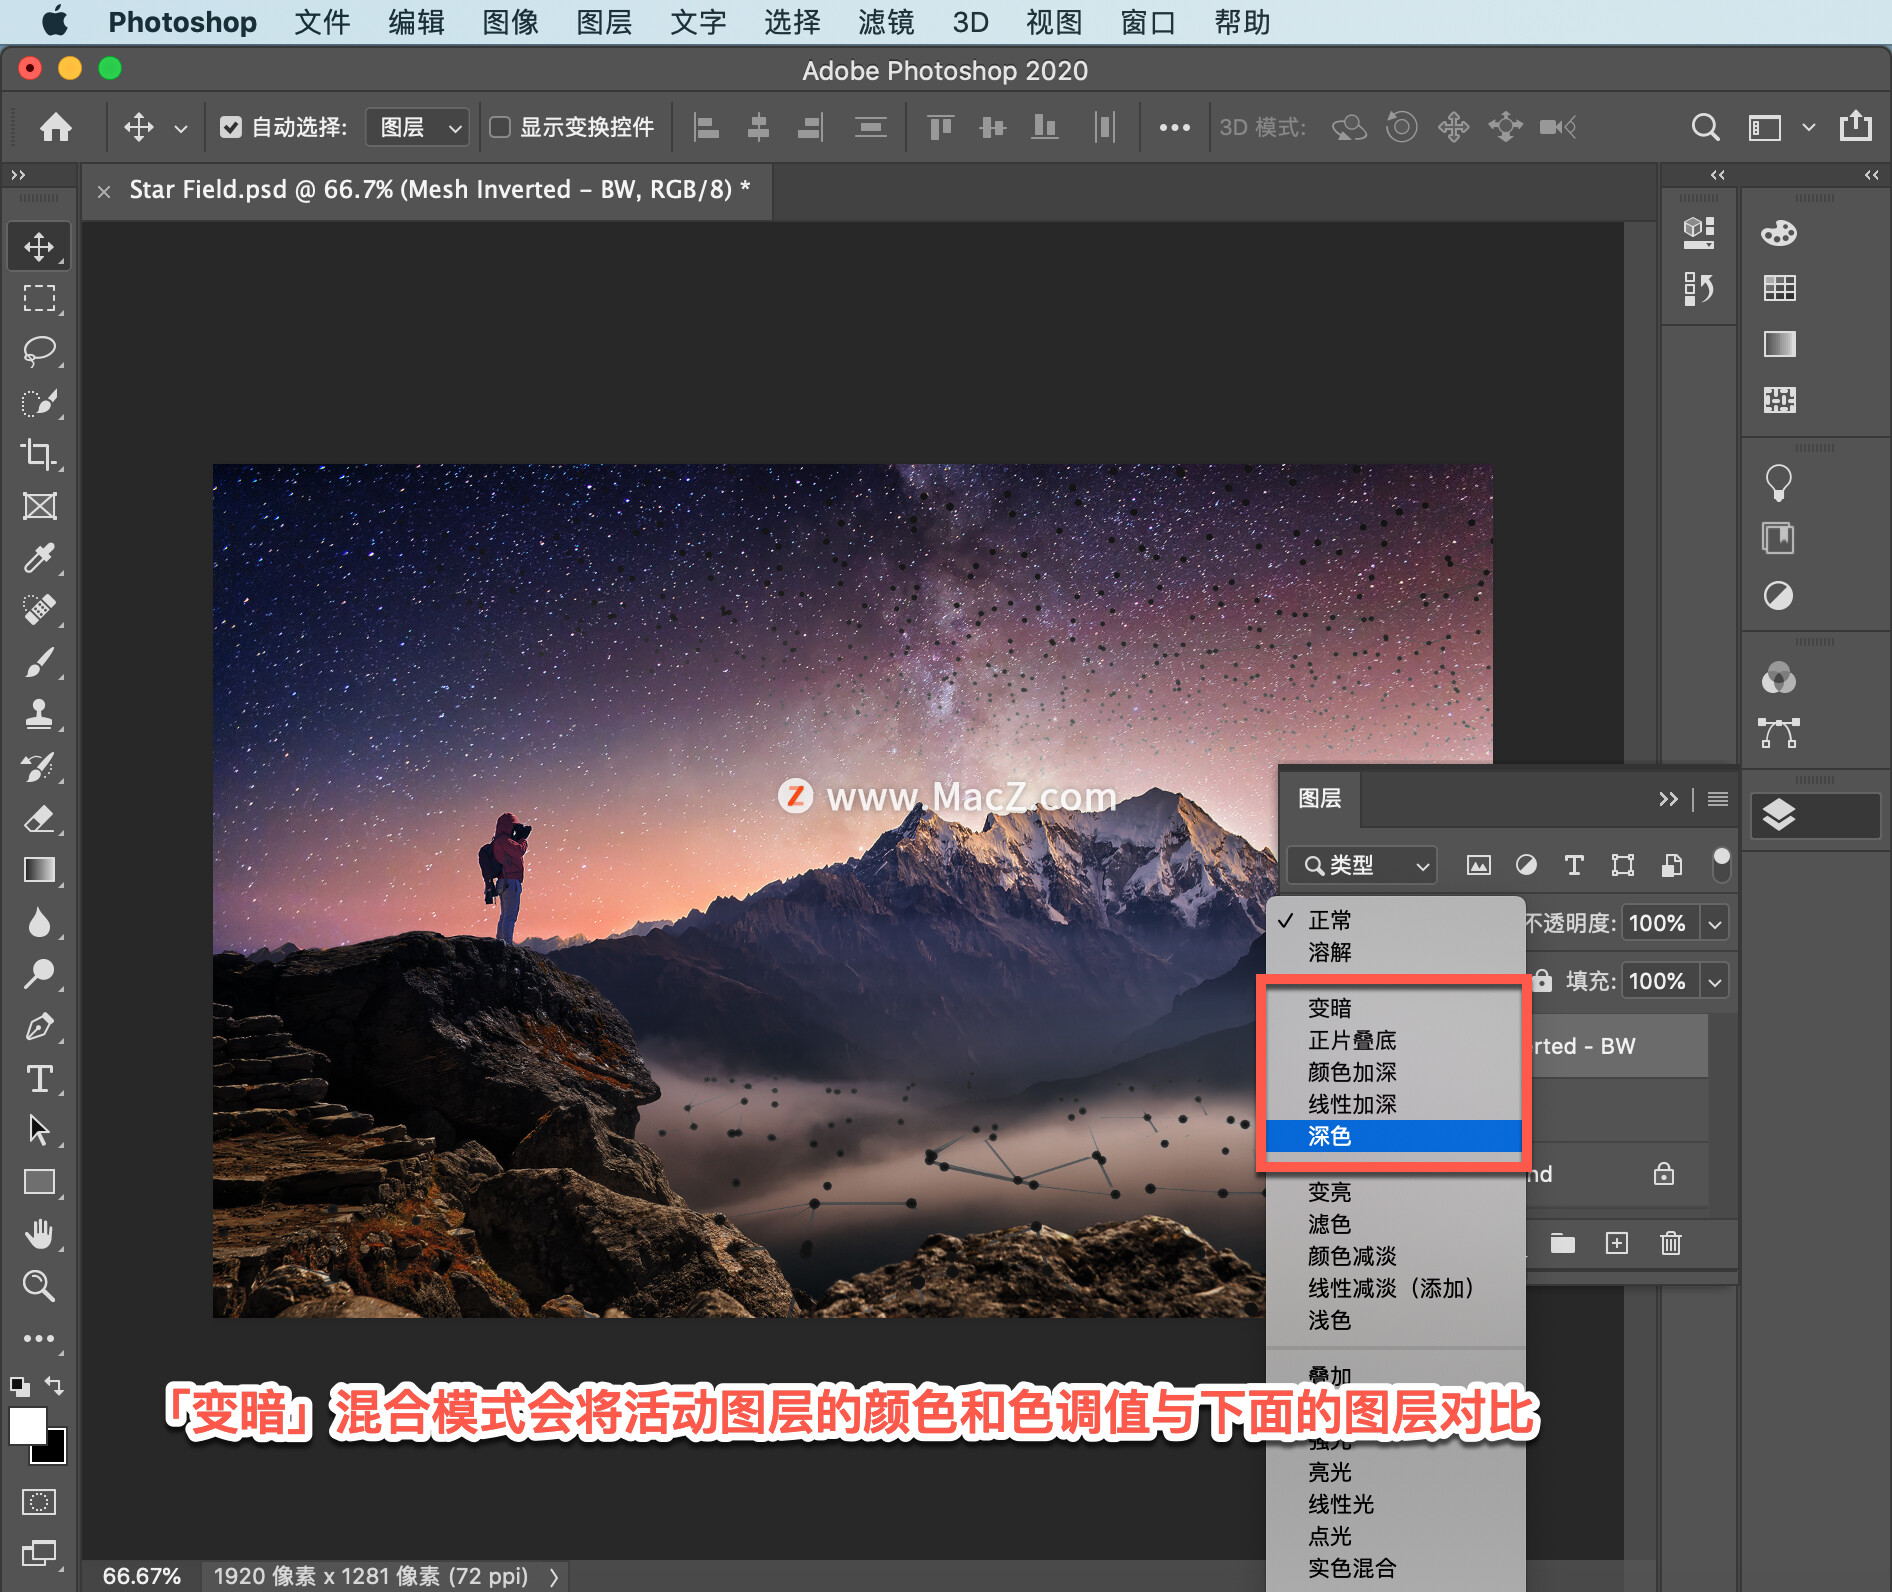This screenshot has width=1892, height=1592.
Task: Select the Crop tool
Action: click(x=39, y=454)
